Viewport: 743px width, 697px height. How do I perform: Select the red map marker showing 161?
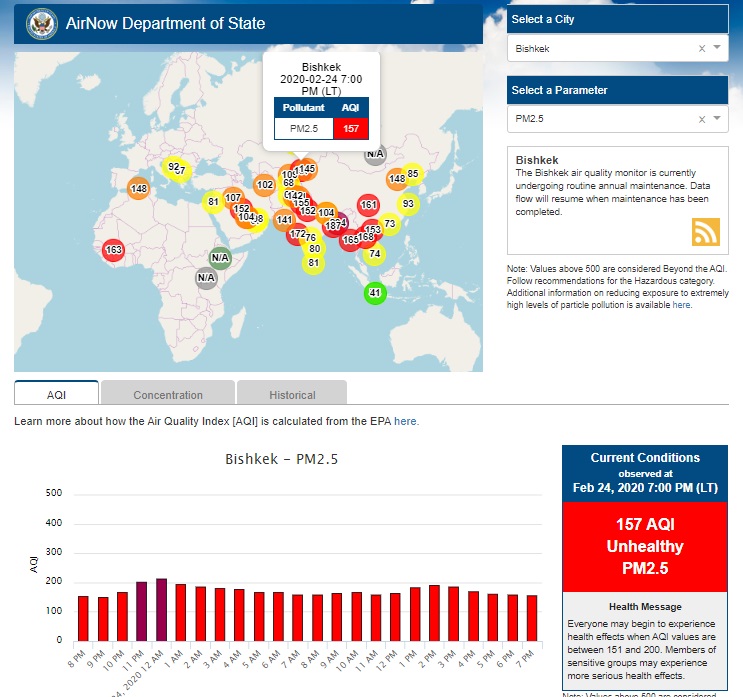pos(368,205)
